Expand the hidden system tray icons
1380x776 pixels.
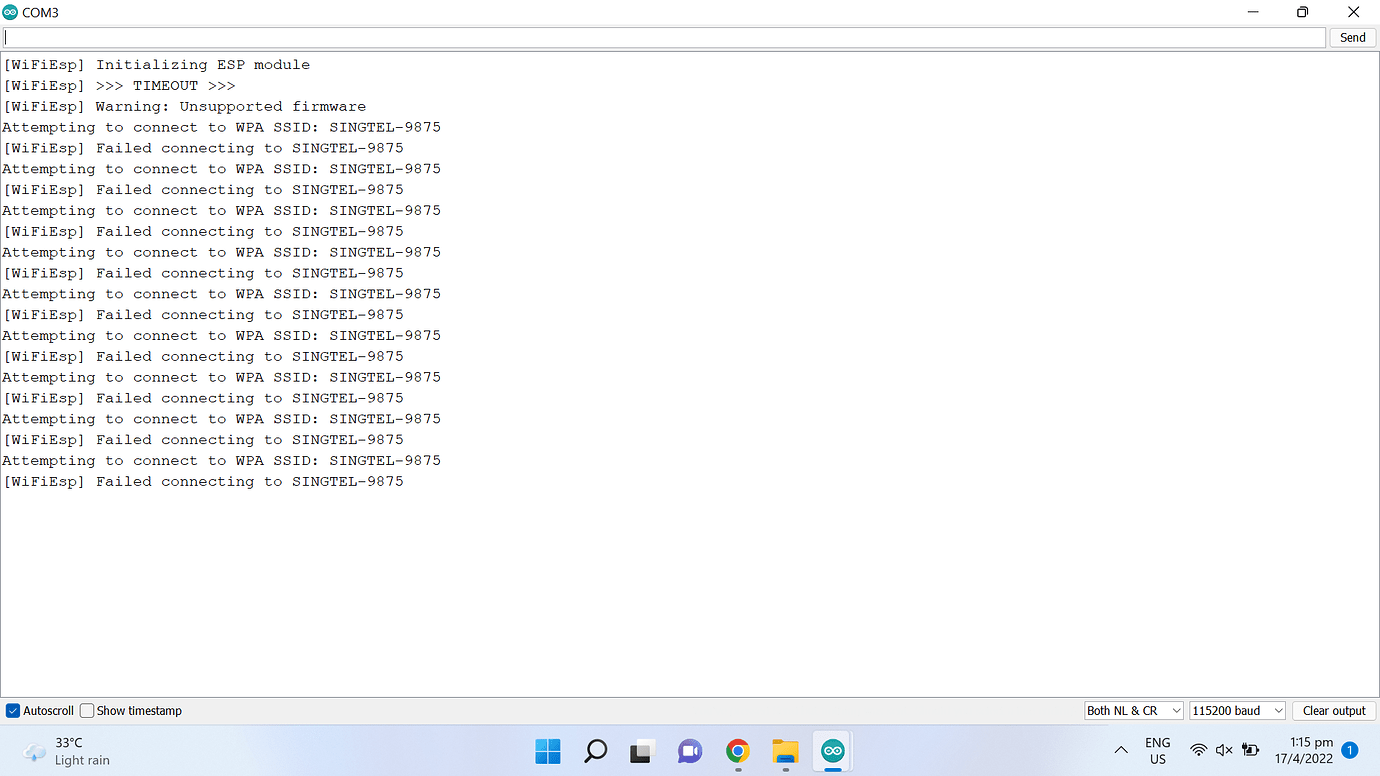tap(1121, 749)
